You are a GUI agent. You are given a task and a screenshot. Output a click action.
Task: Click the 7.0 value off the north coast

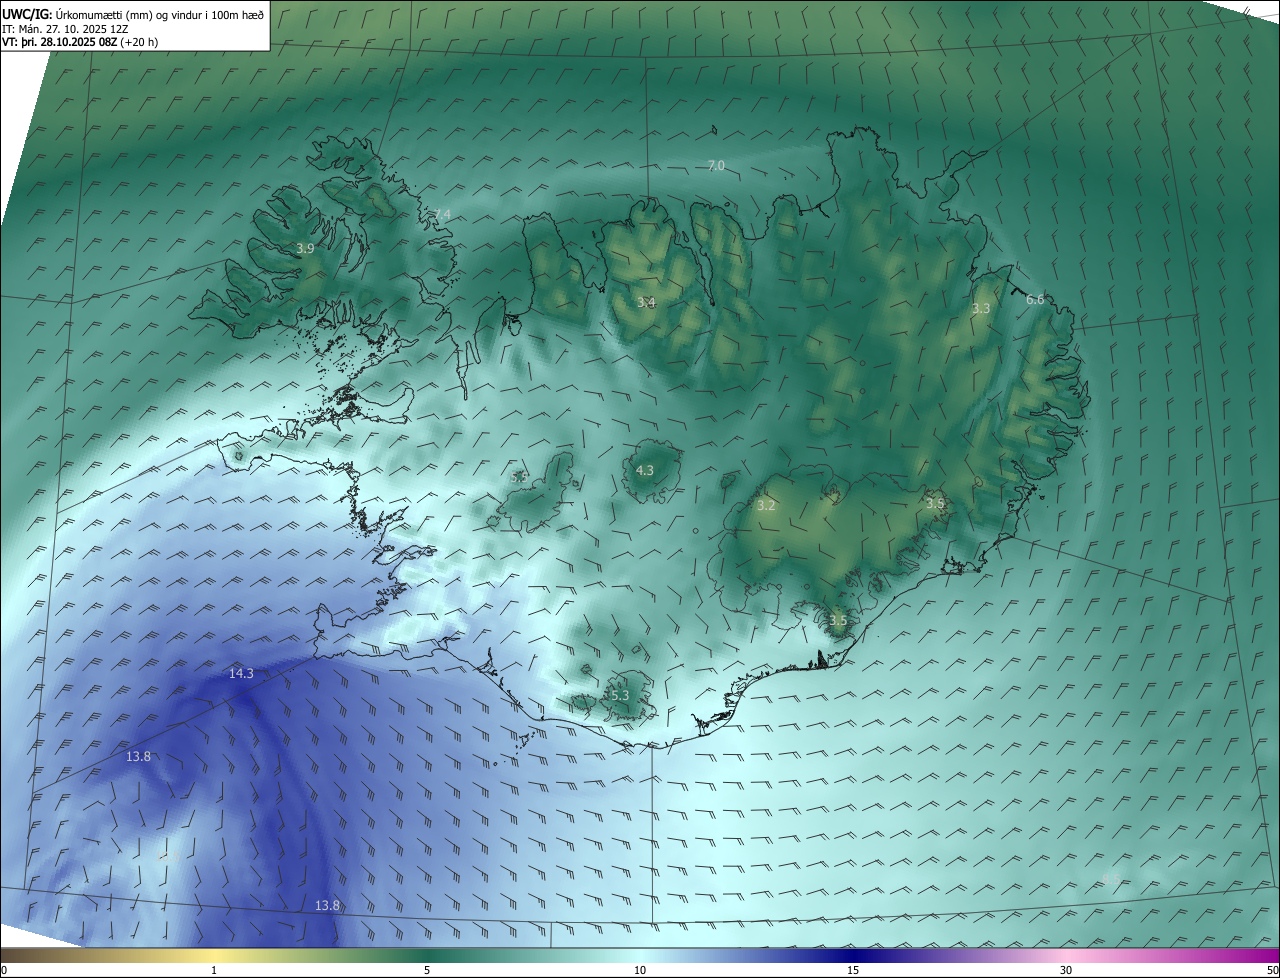pyautogui.click(x=716, y=166)
